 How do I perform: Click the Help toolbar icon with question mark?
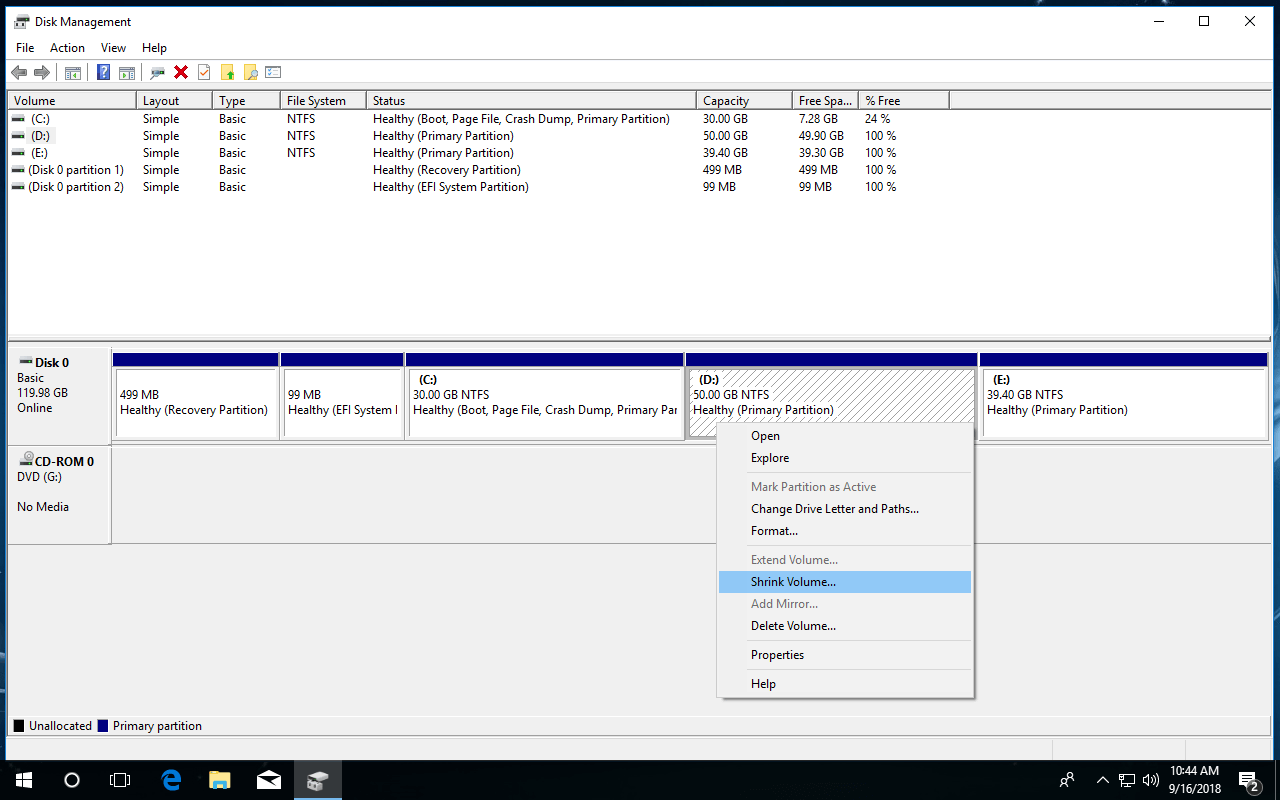(x=103, y=72)
